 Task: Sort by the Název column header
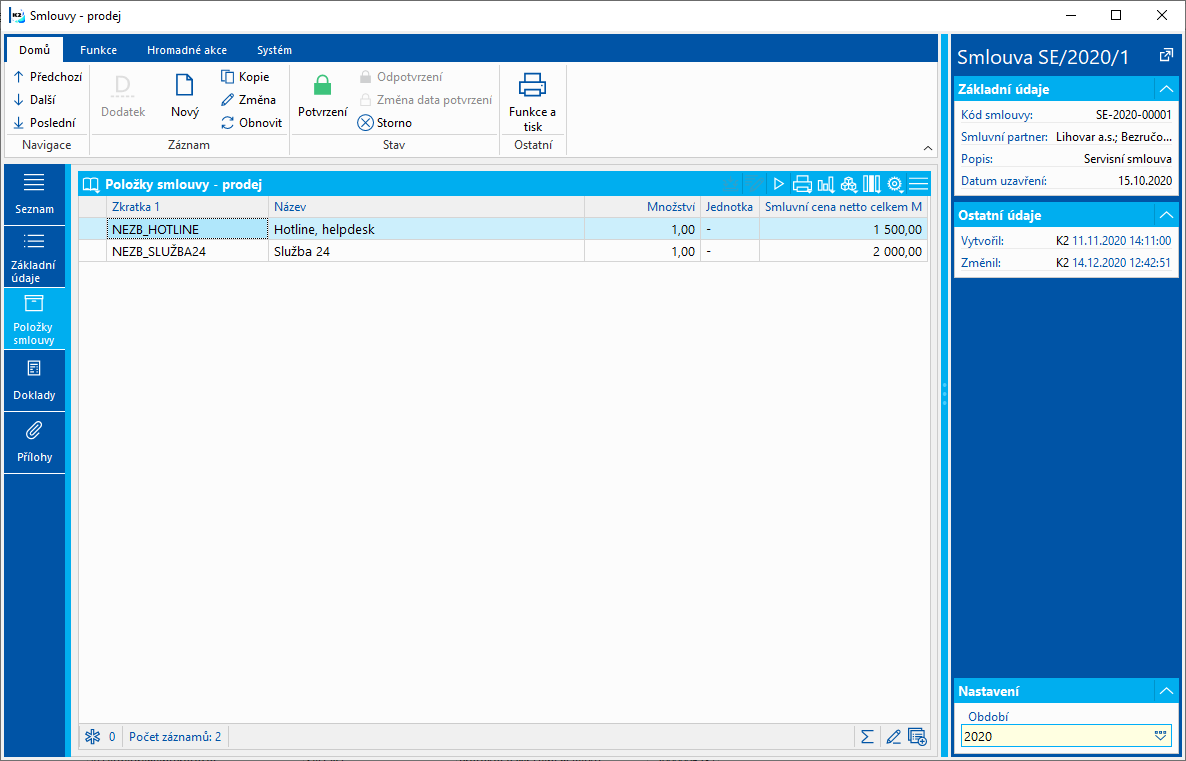click(426, 207)
